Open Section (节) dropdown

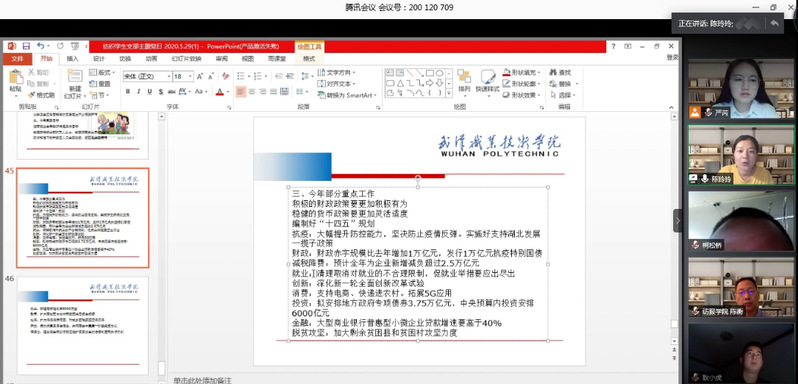pos(100,95)
